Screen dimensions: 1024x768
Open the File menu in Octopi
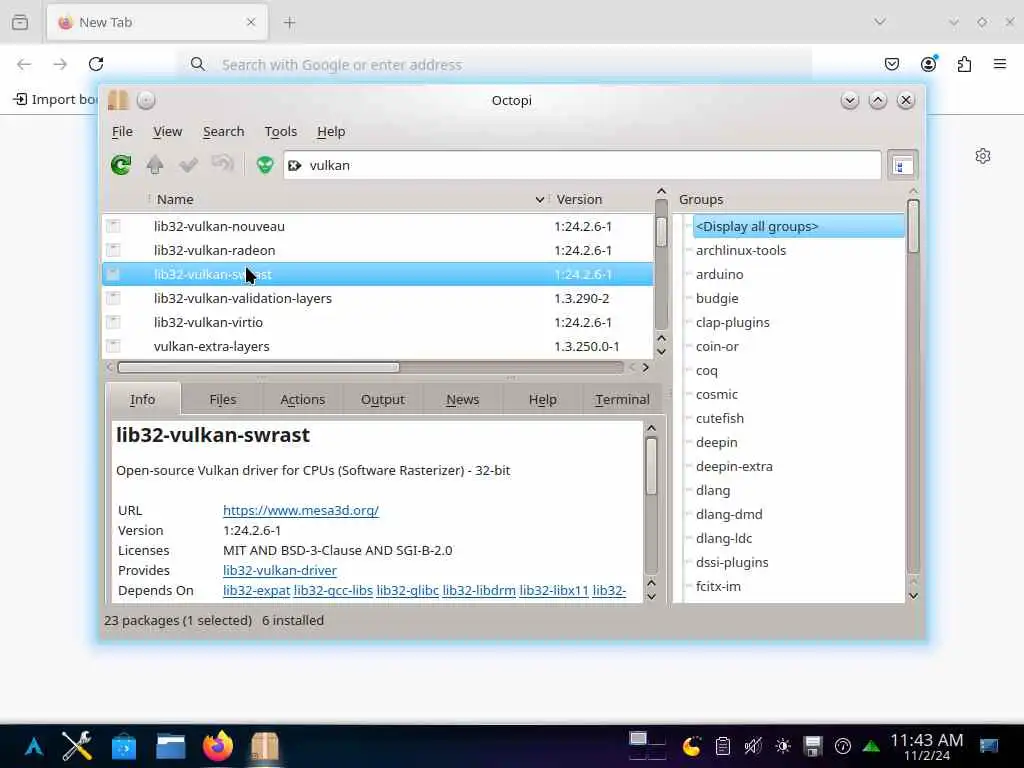[122, 131]
